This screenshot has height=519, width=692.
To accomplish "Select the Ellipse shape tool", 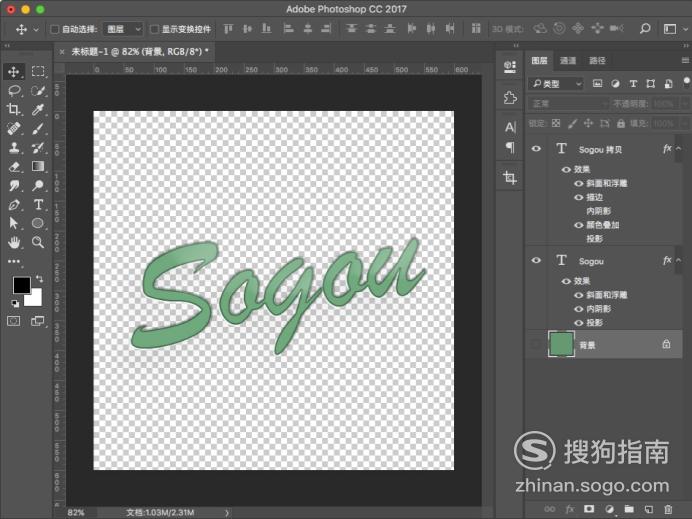I will tap(38, 223).
